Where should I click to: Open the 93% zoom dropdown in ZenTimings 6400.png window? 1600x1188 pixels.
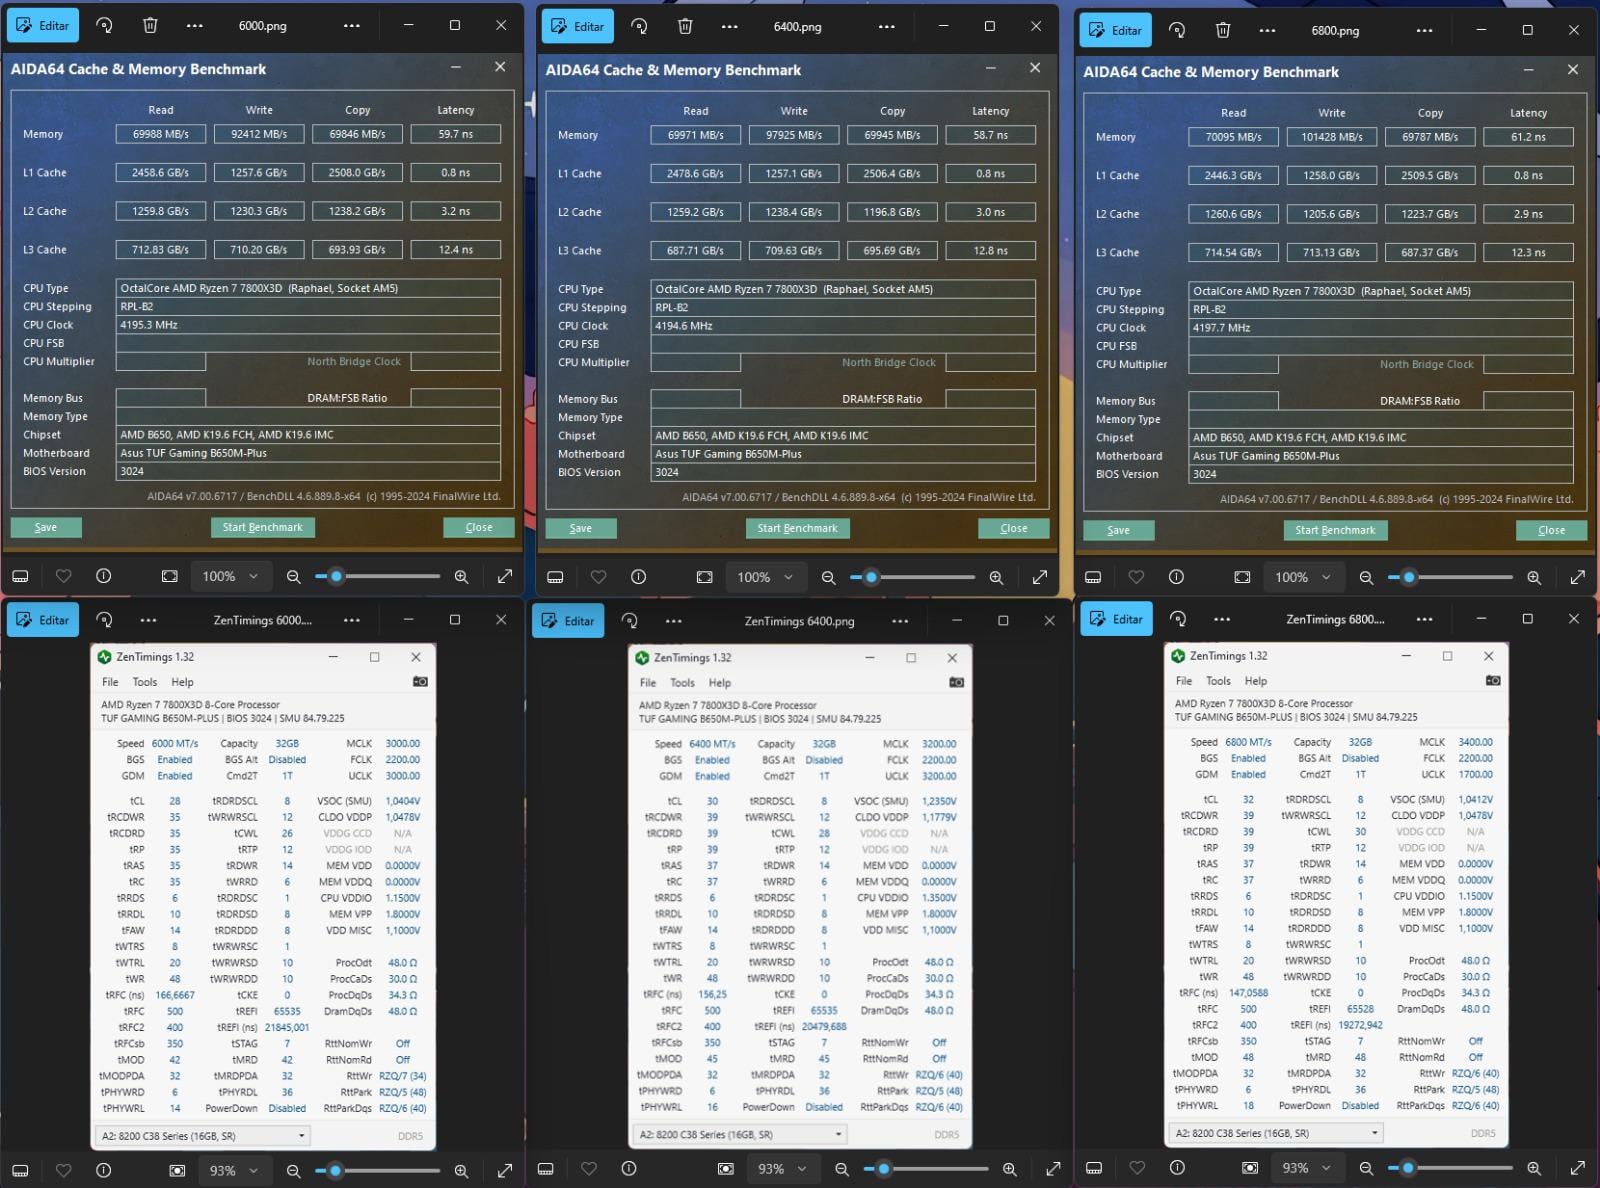point(781,1169)
